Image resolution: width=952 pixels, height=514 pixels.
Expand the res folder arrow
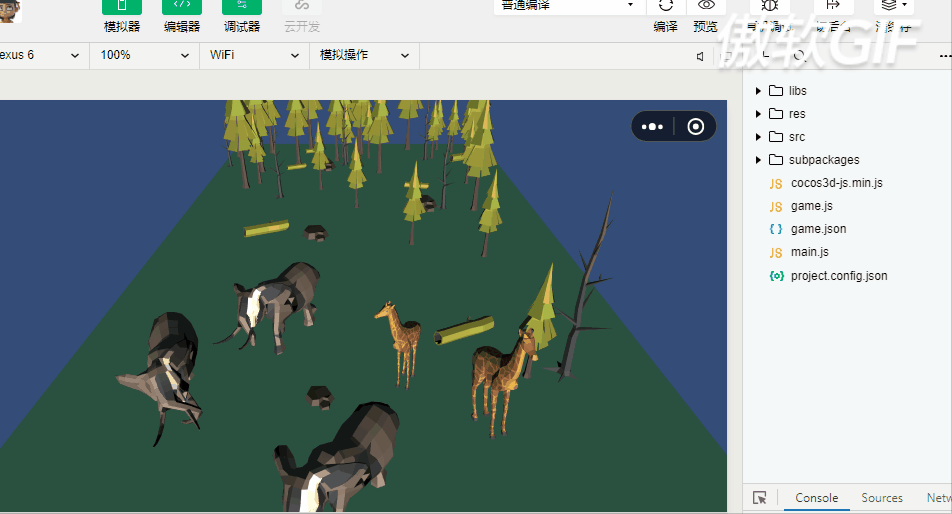point(758,114)
